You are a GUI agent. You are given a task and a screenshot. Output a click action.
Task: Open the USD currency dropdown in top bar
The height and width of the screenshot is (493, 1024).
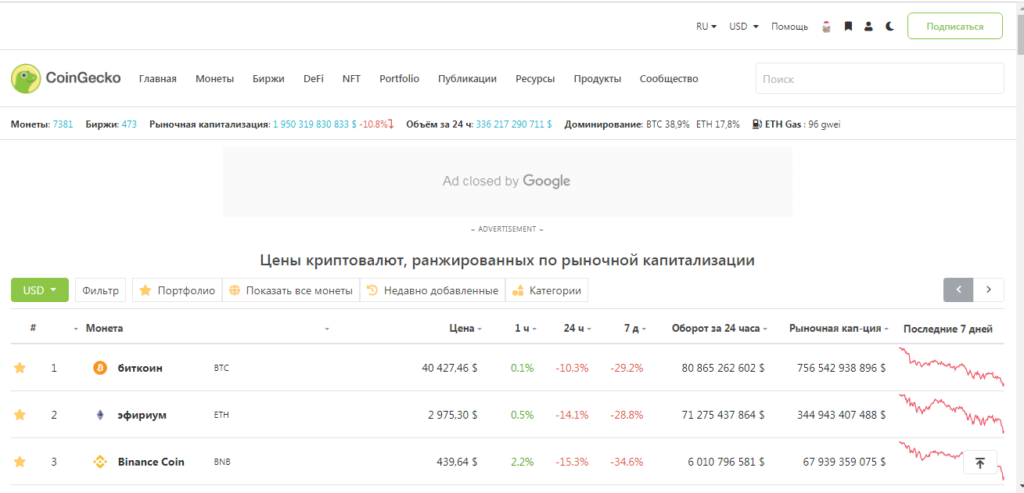tap(744, 27)
